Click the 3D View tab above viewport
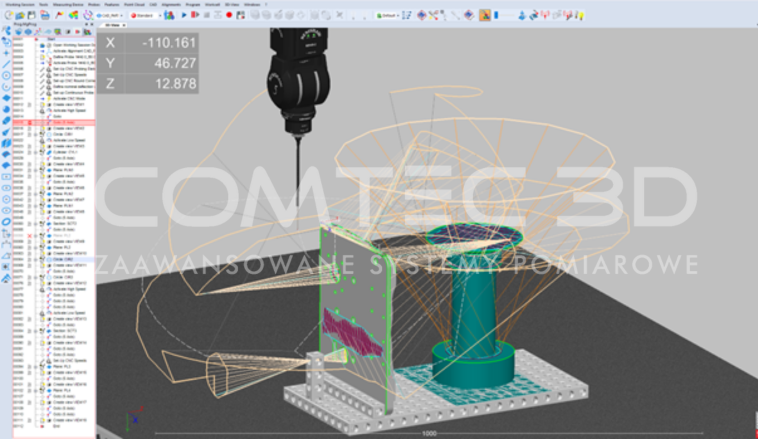Screen dimensions: 758x439 111,26
